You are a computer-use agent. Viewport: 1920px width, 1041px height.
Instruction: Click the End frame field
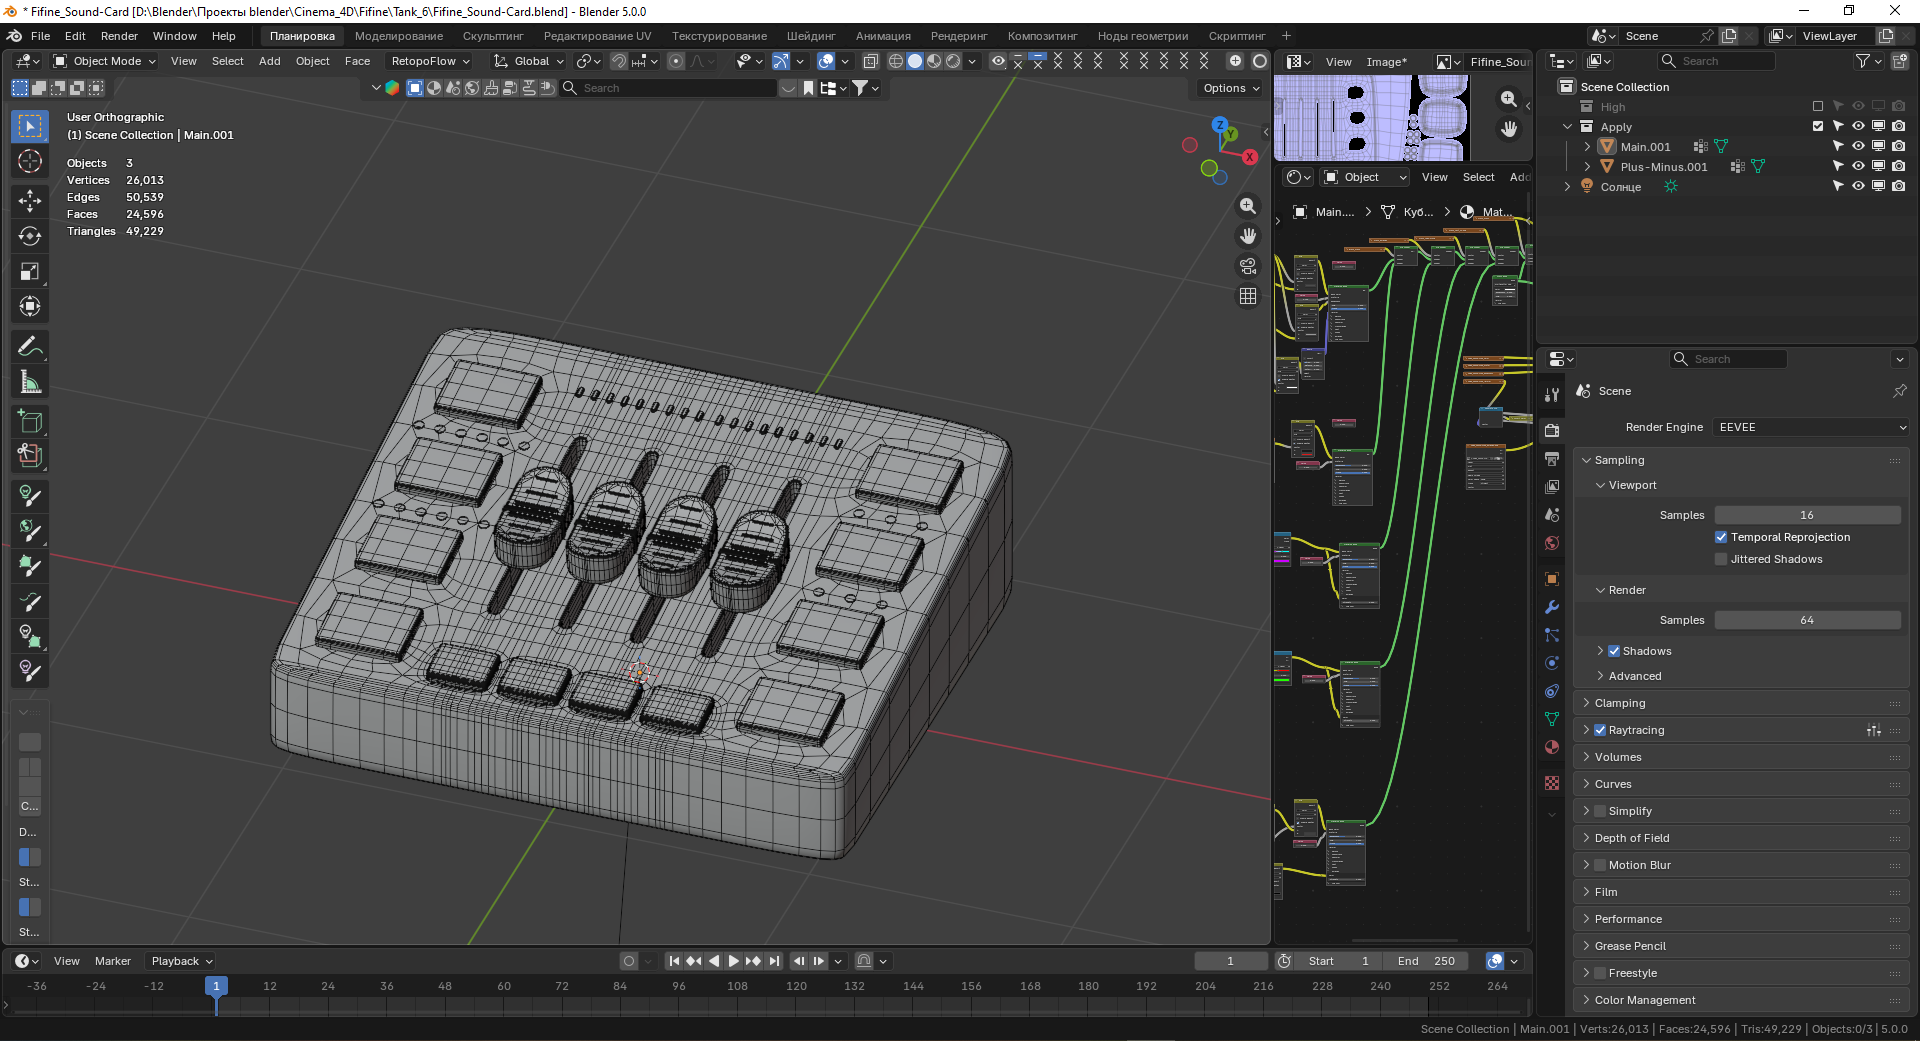1426,961
